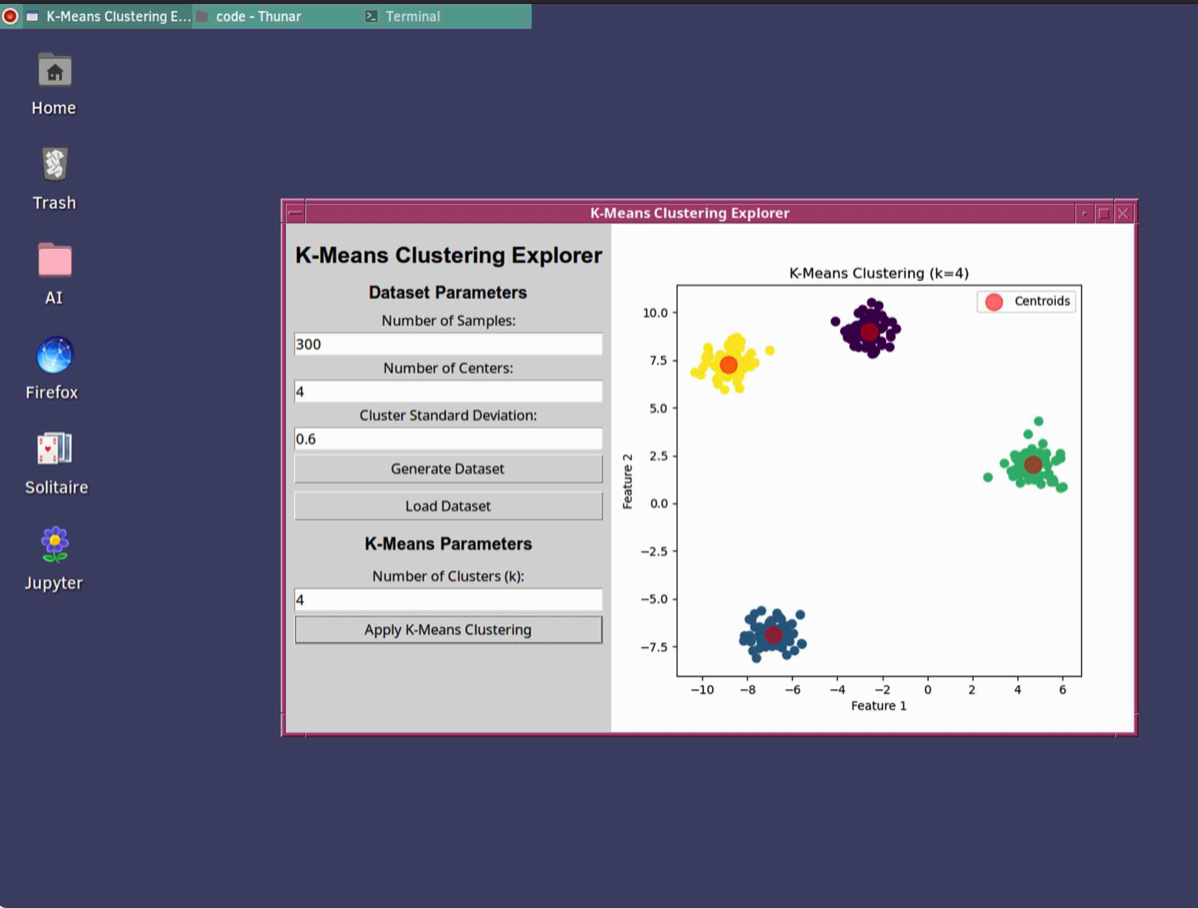Click the red centroid legend marker
The width and height of the screenshot is (1198, 908).
tap(993, 302)
